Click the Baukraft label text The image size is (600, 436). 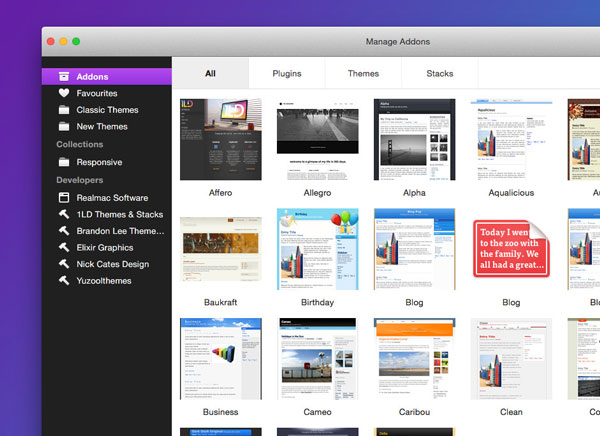[x=220, y=302]
